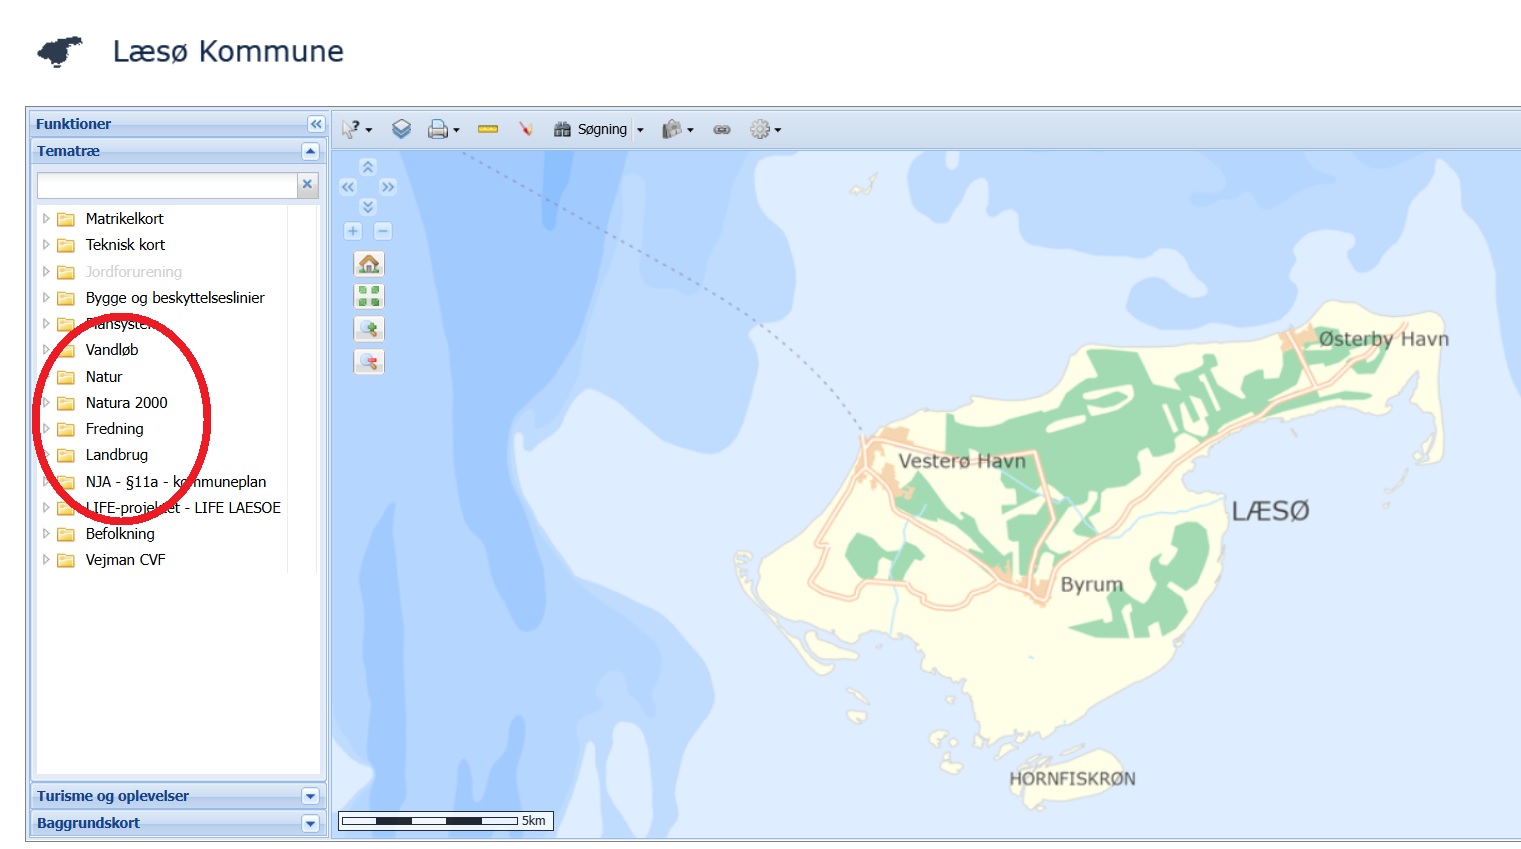The image size is (1521, 849).
Task: Zoom to full map extent
Action: [x=368, y=295]
